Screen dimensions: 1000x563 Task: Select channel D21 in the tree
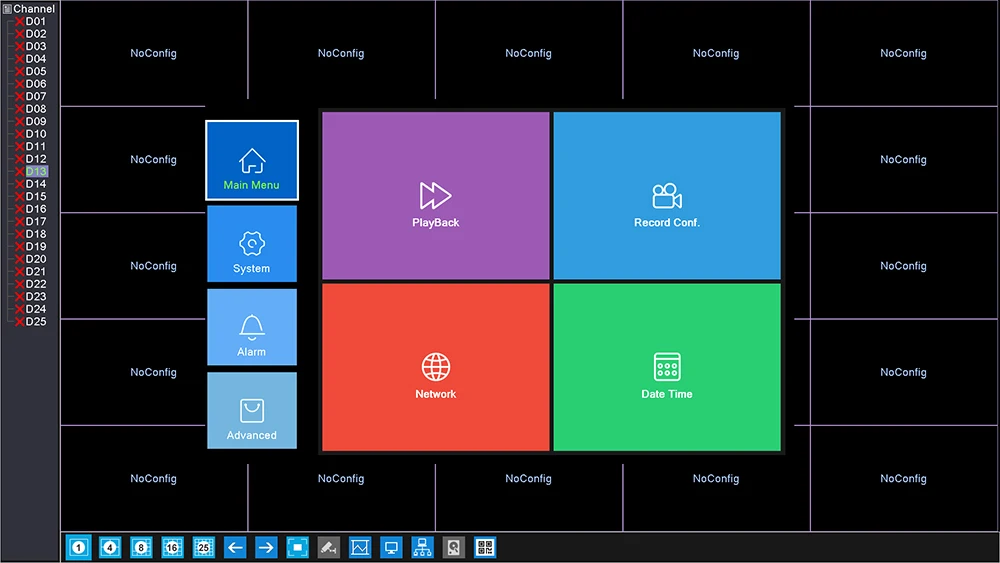[36, 272]
